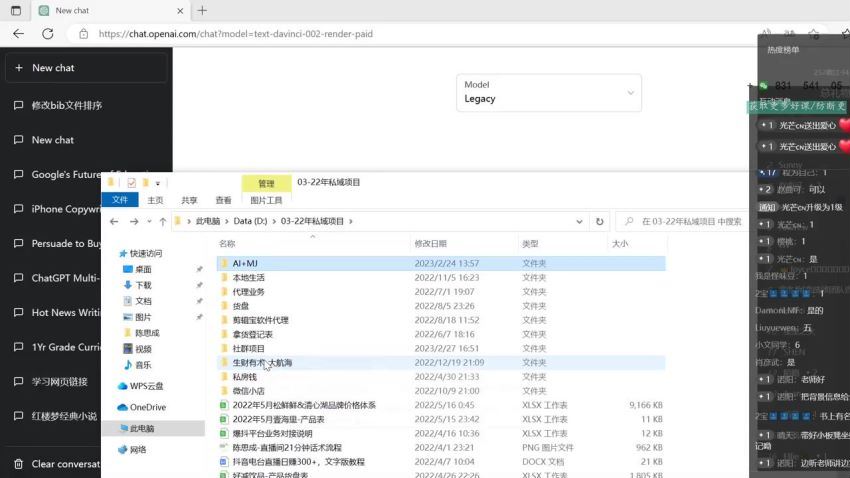The width and height of the screenshot is (850, 478).
Task: Click the properties checkmark quick access icon
Action: click(131, 183)
